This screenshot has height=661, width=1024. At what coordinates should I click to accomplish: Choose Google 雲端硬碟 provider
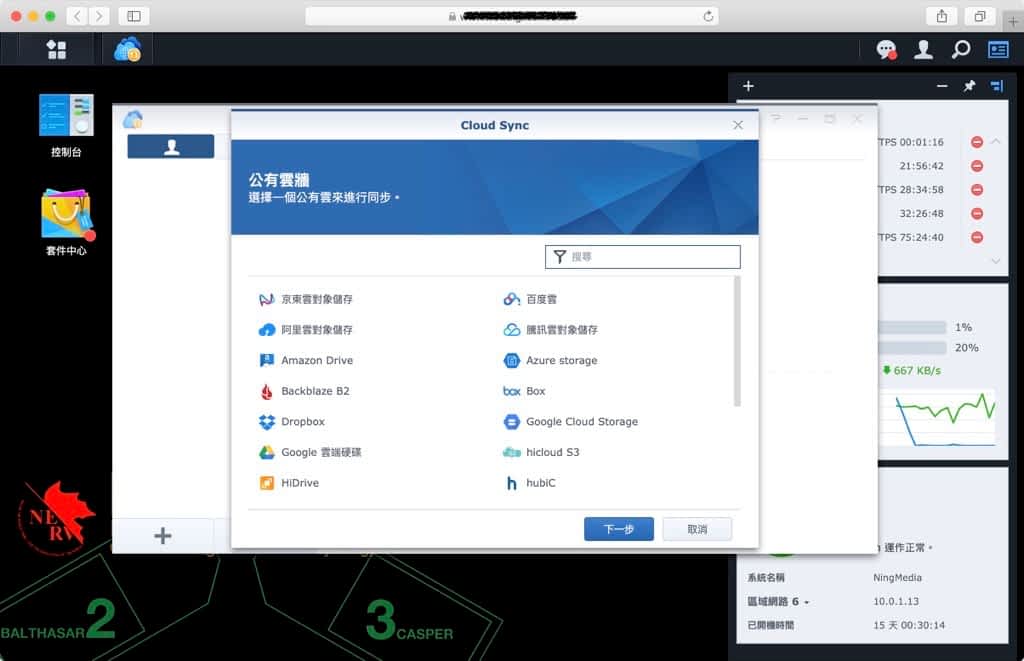pyautogui.click(x=310, y=452)
